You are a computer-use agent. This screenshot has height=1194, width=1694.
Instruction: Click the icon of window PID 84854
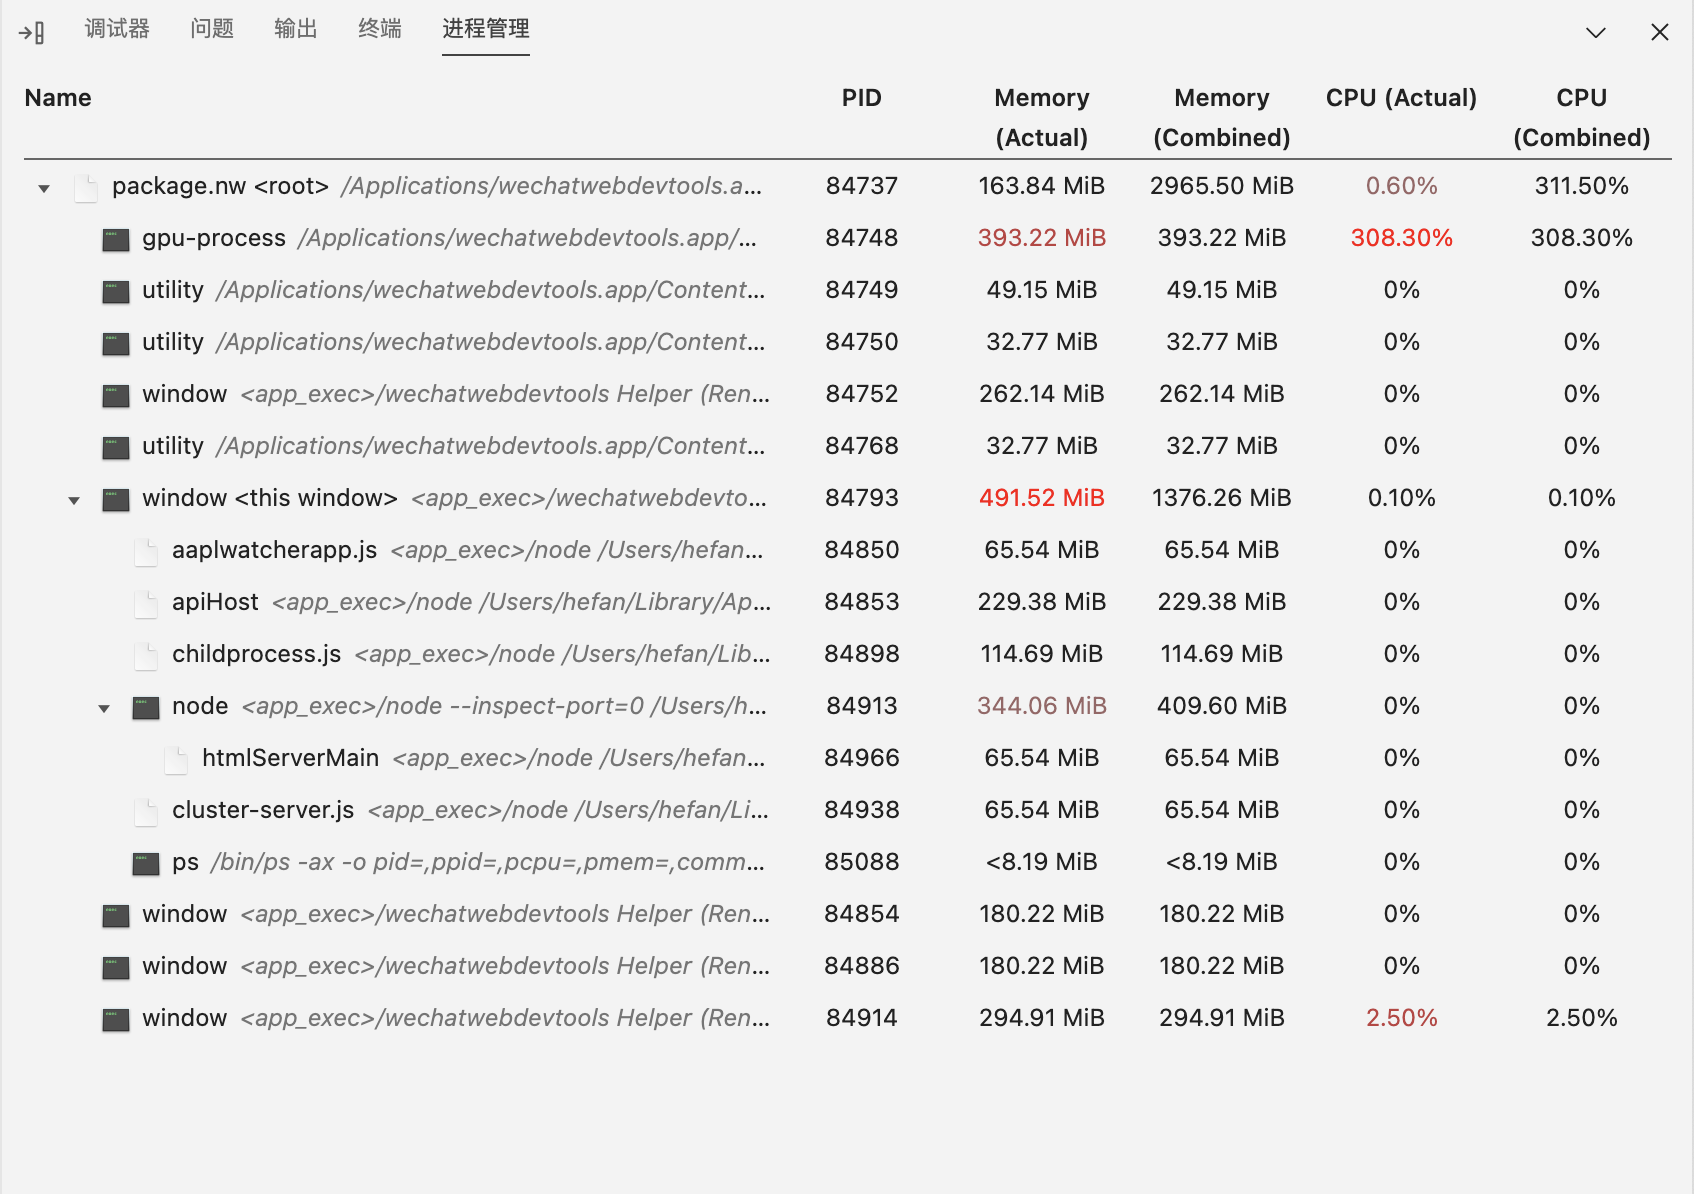[x=116, y=916]
